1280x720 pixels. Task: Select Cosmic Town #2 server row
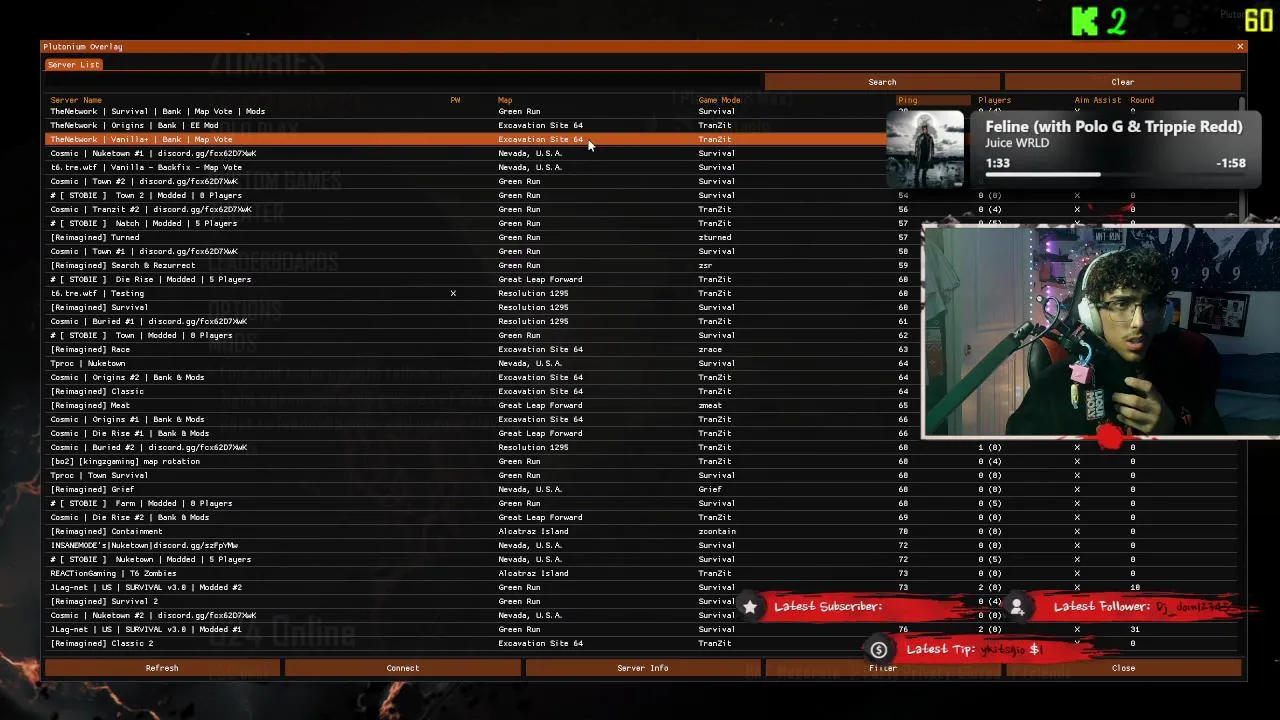pos(641,181)
